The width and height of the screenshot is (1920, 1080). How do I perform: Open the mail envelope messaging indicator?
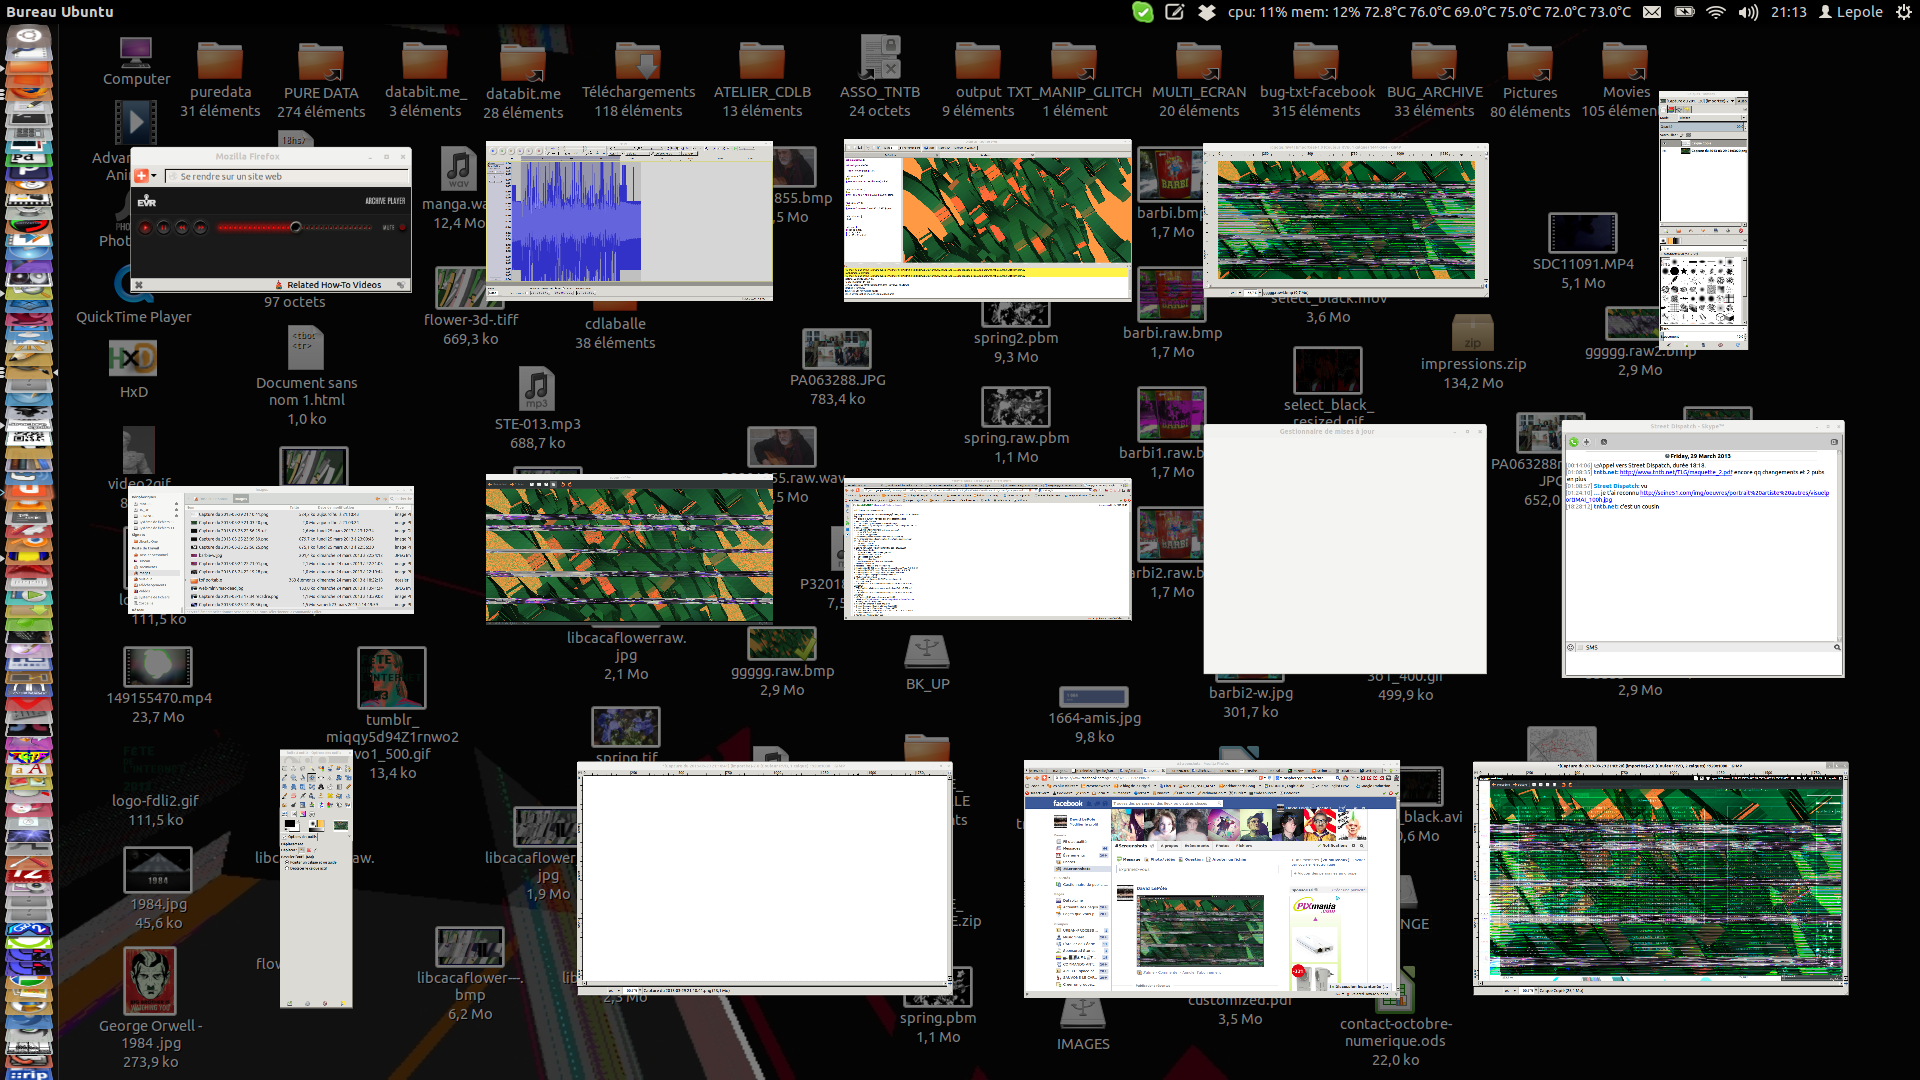coord(1652,12)
